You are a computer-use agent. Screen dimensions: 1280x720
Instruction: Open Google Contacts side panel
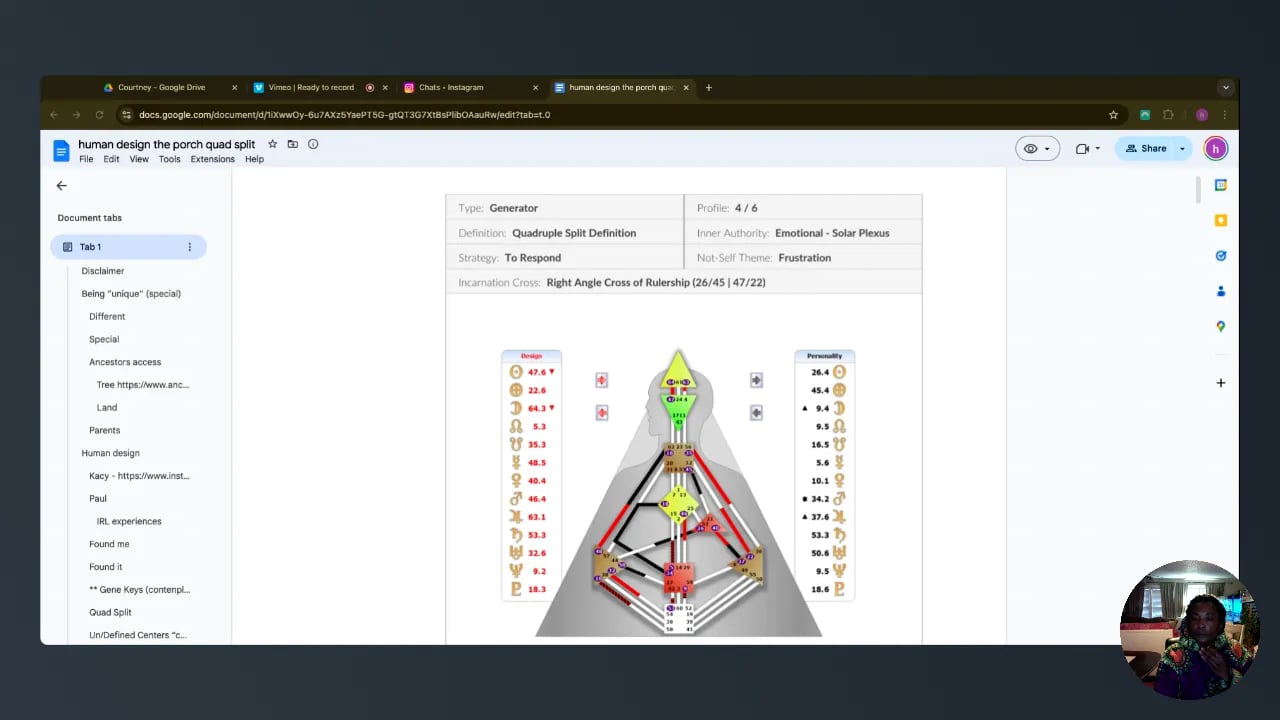tap(1220, 291)
